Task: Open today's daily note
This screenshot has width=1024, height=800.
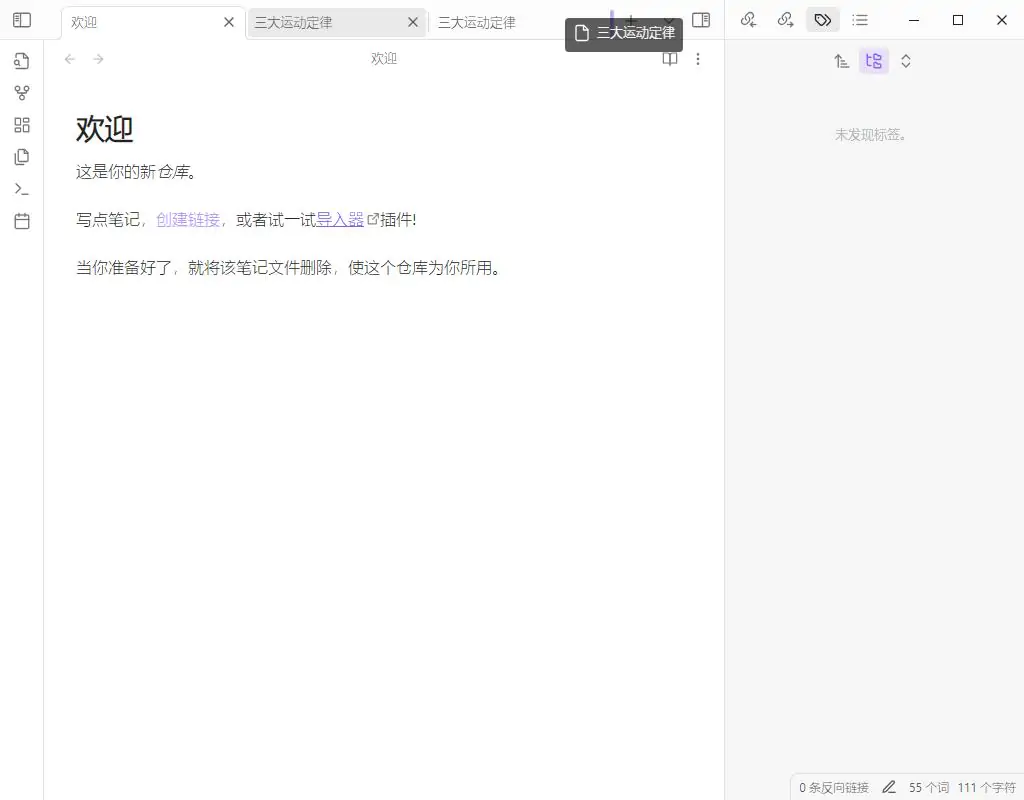Action: click(21, 221)
